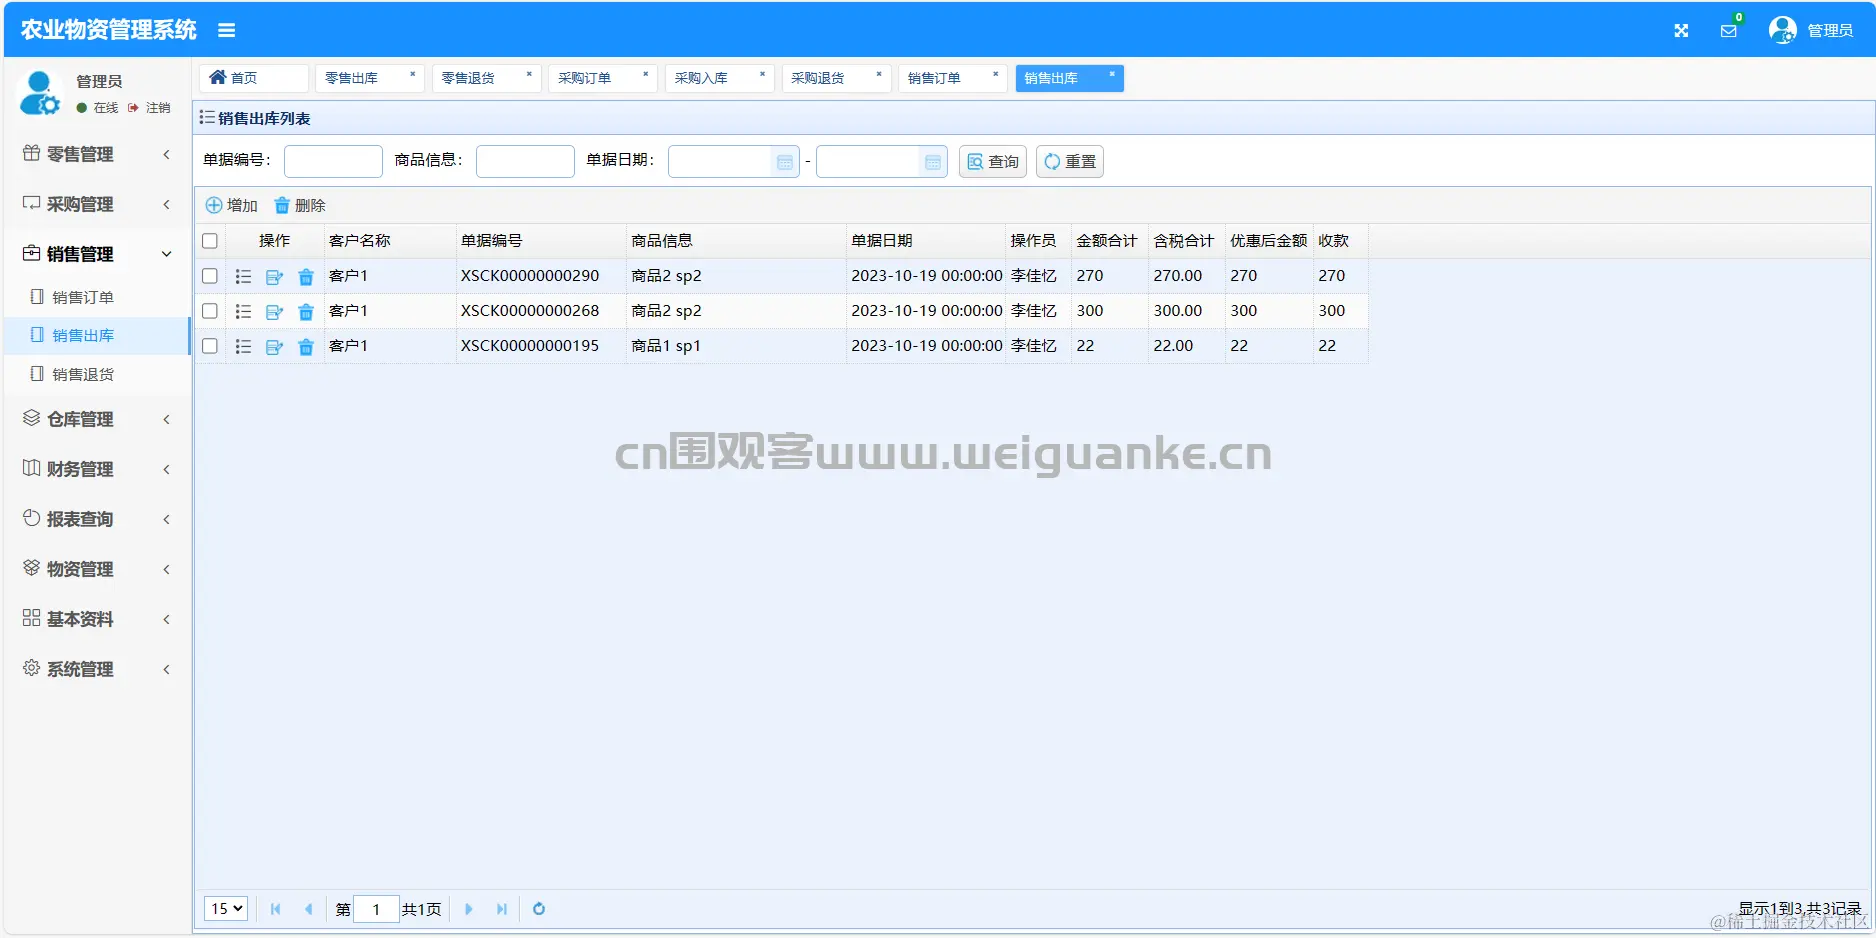Check the row for XSCK00000000195
Screen dimensions: 1876x938
coord(210,346)
